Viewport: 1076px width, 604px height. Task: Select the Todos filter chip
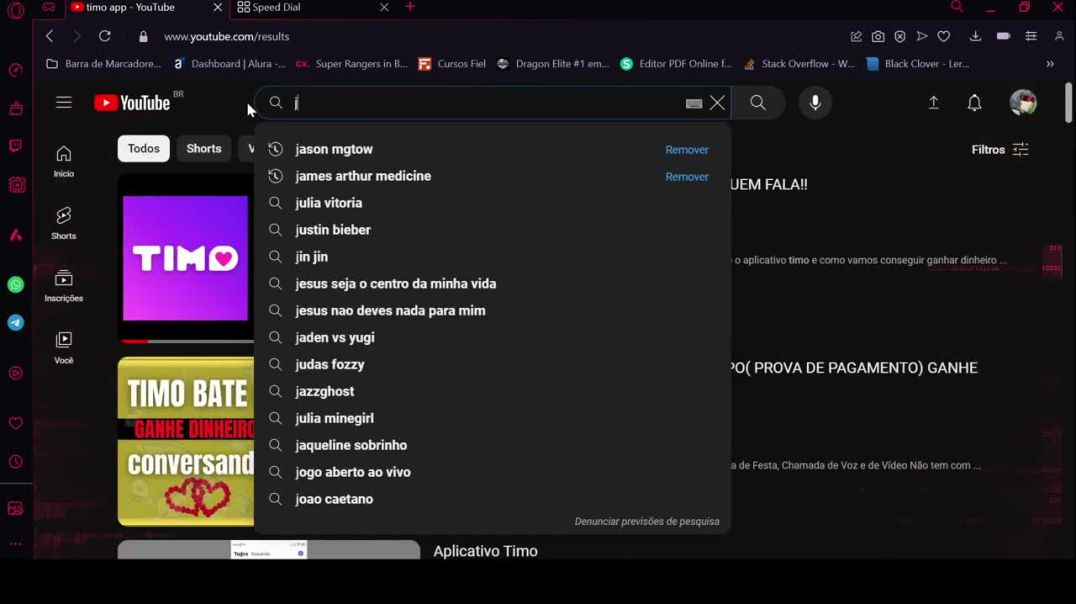(x=143, y=148)
